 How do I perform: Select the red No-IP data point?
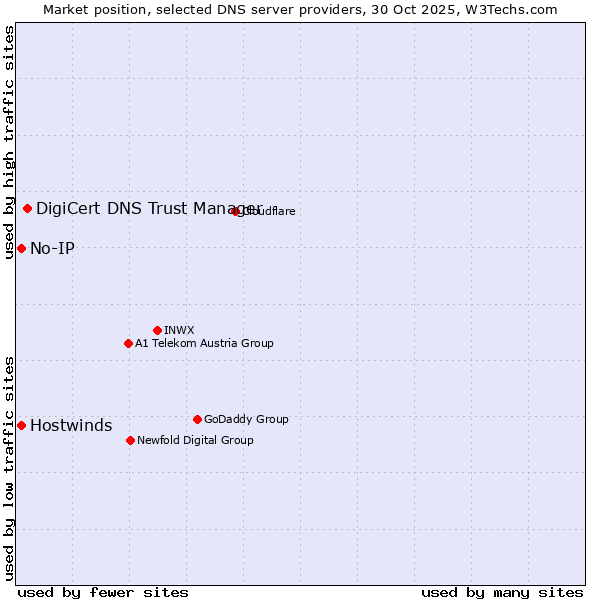click(21, 248)
